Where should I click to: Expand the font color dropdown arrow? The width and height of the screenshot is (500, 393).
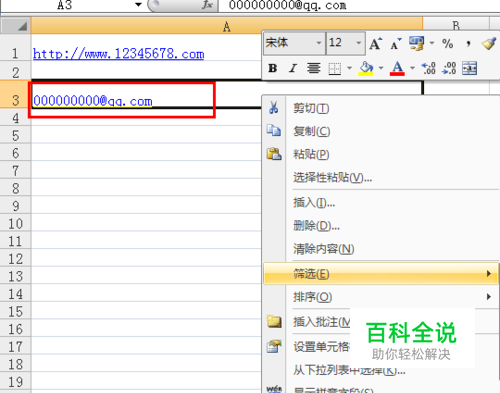[412, 68]
